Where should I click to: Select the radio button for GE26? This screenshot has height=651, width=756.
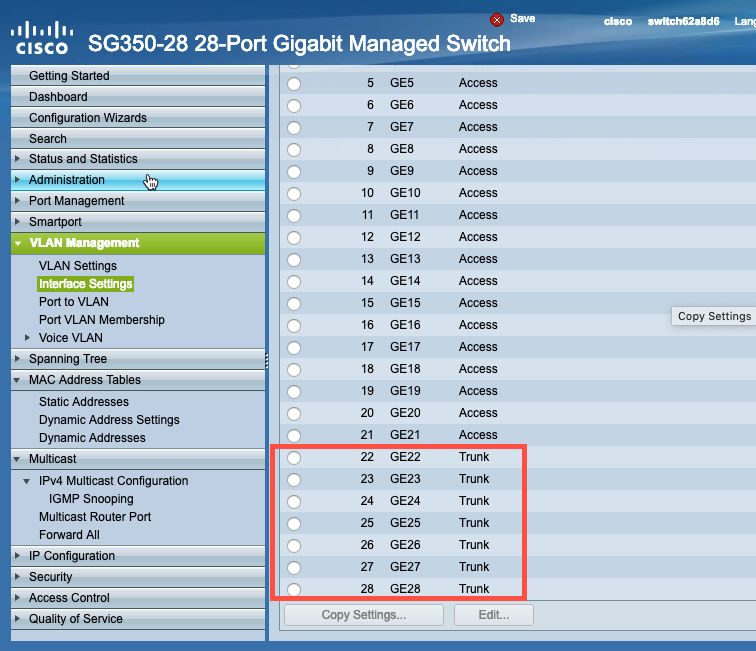pos(294,546)
